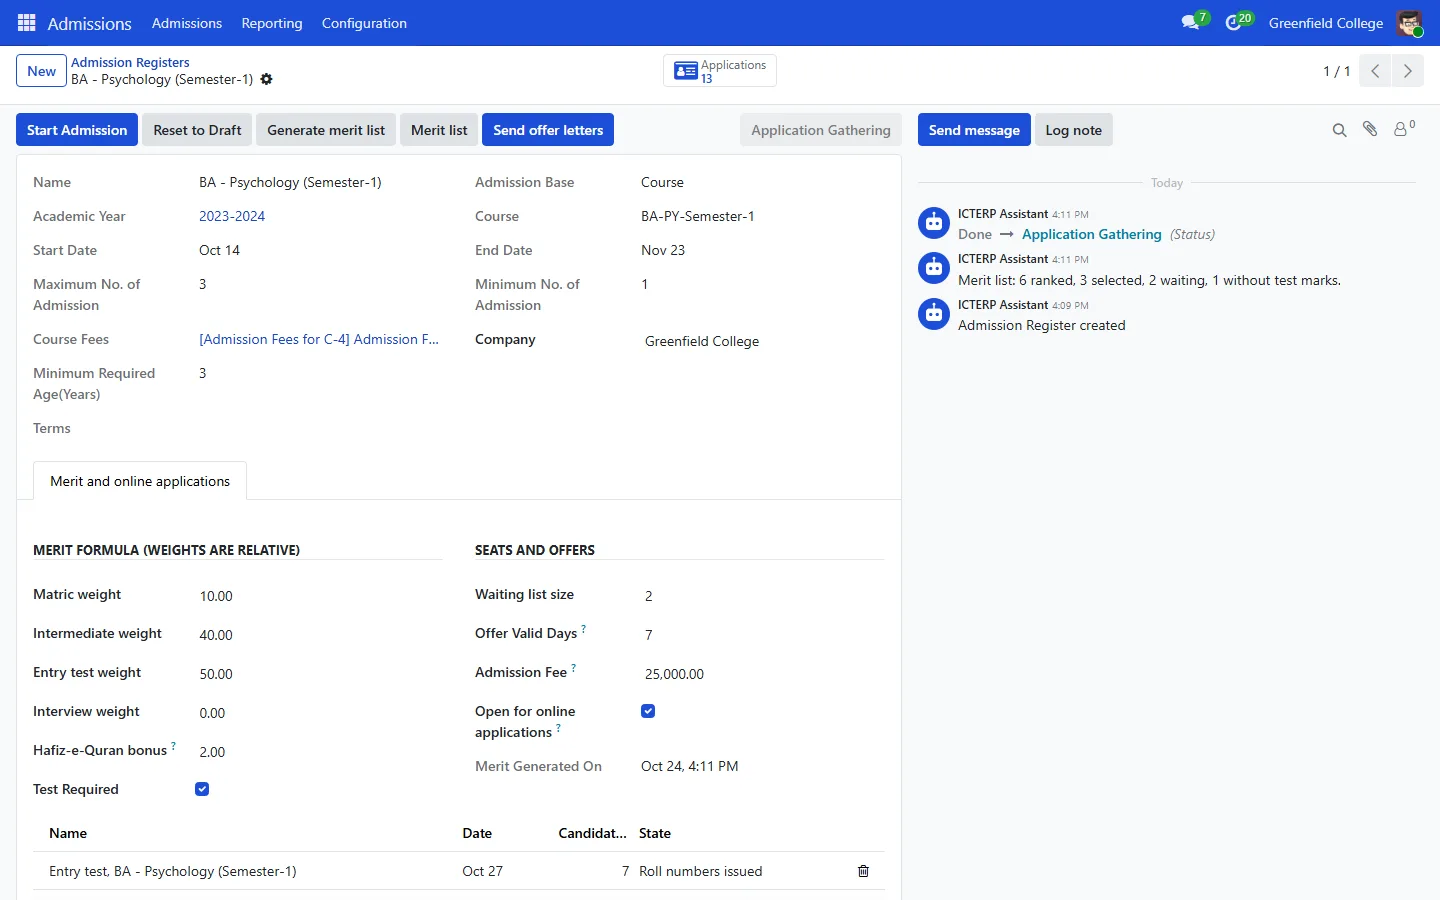Show help tooltip for Open for online applications

tap(558, 728)
